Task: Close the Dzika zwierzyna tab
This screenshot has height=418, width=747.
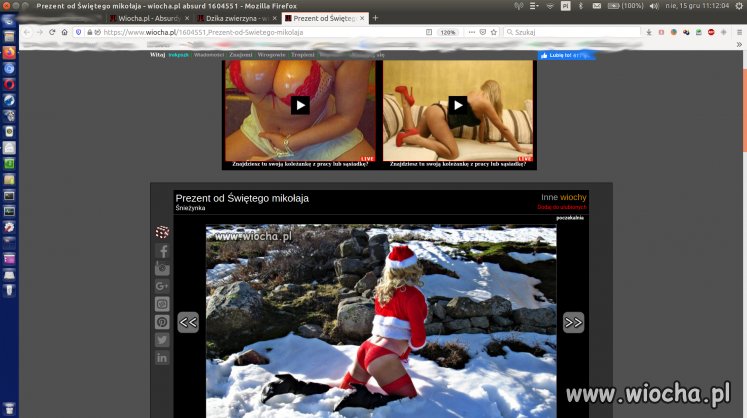Action: 274,18
